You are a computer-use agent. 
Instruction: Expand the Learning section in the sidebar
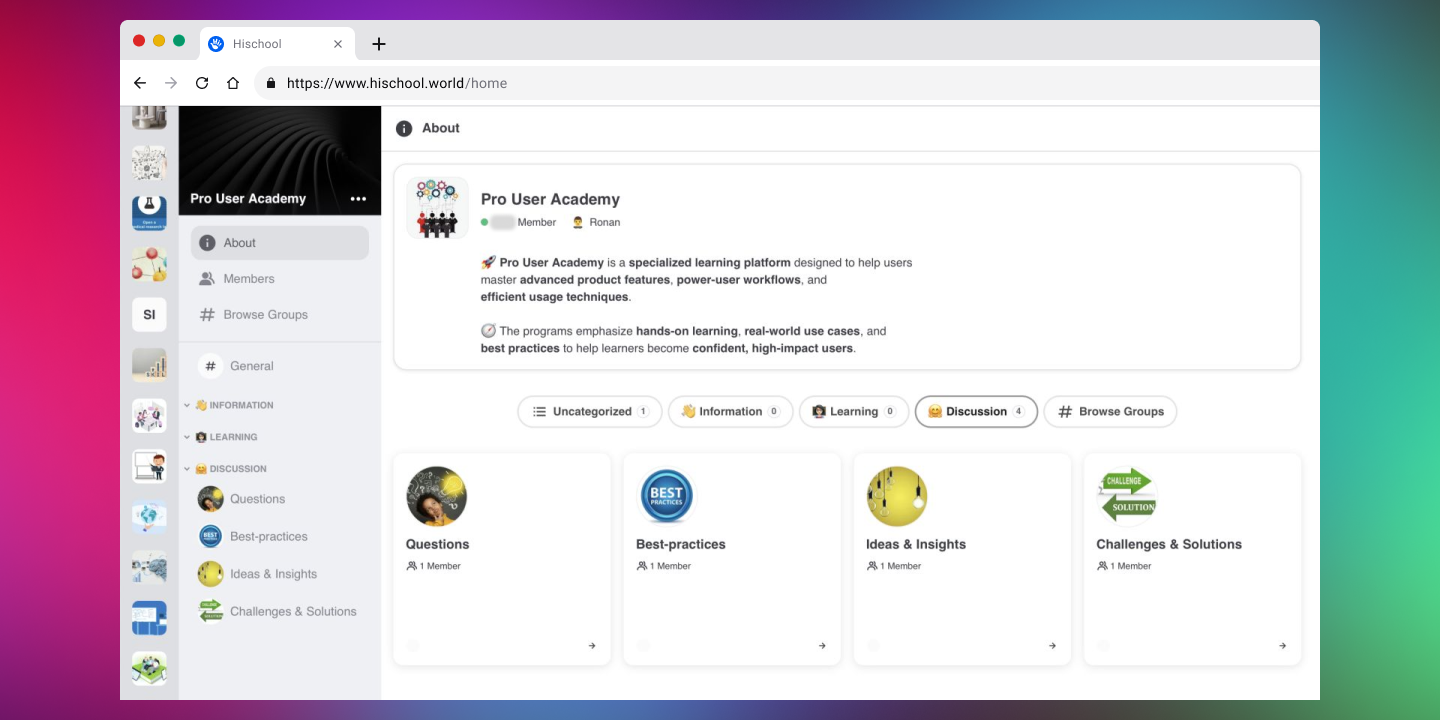pyautogui.click(x=187, y=437)
